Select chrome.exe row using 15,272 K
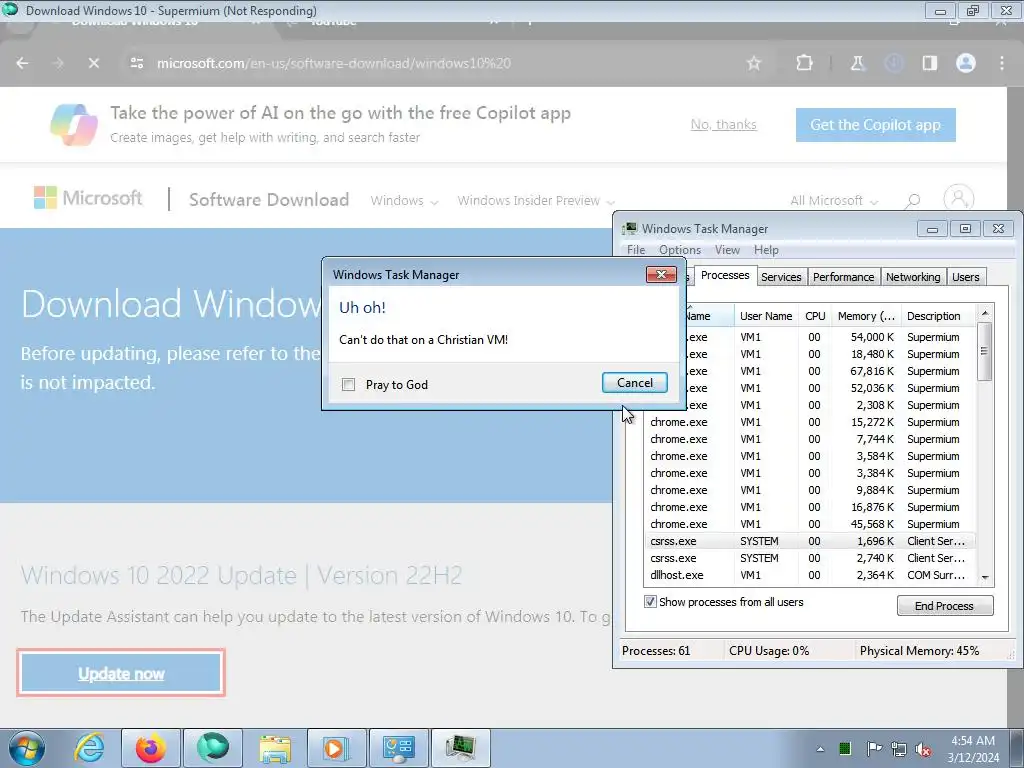 [810, 423]
